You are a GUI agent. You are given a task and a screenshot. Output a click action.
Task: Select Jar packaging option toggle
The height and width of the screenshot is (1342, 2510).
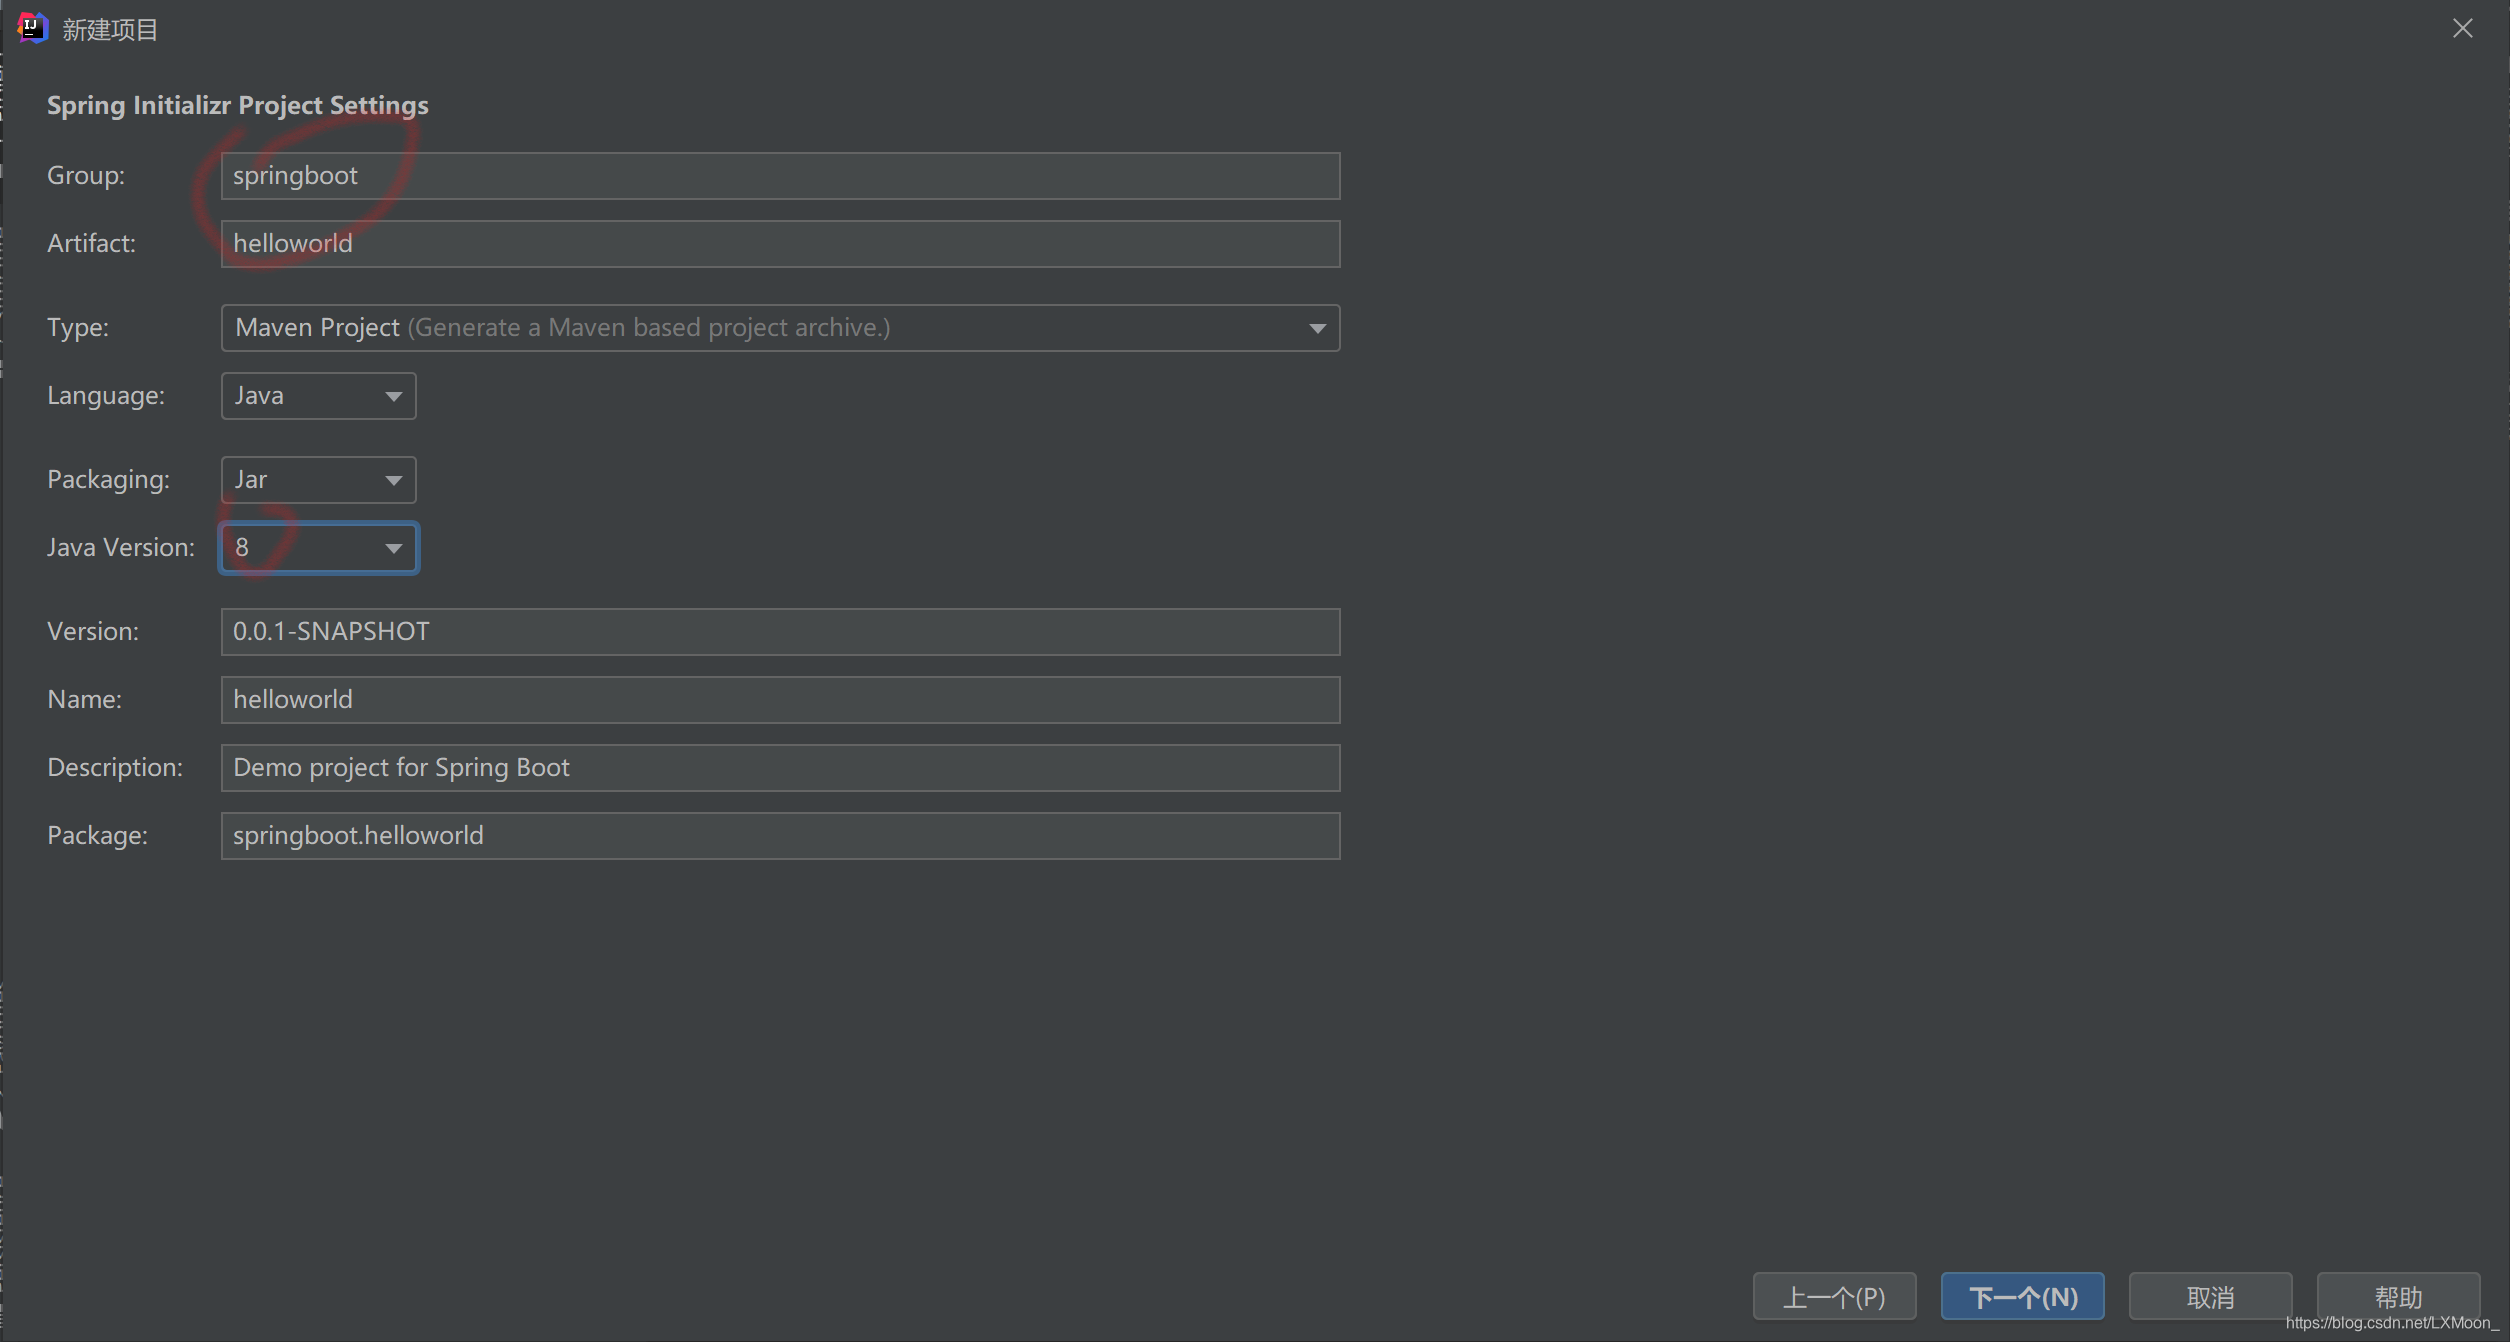coord(319,480)
